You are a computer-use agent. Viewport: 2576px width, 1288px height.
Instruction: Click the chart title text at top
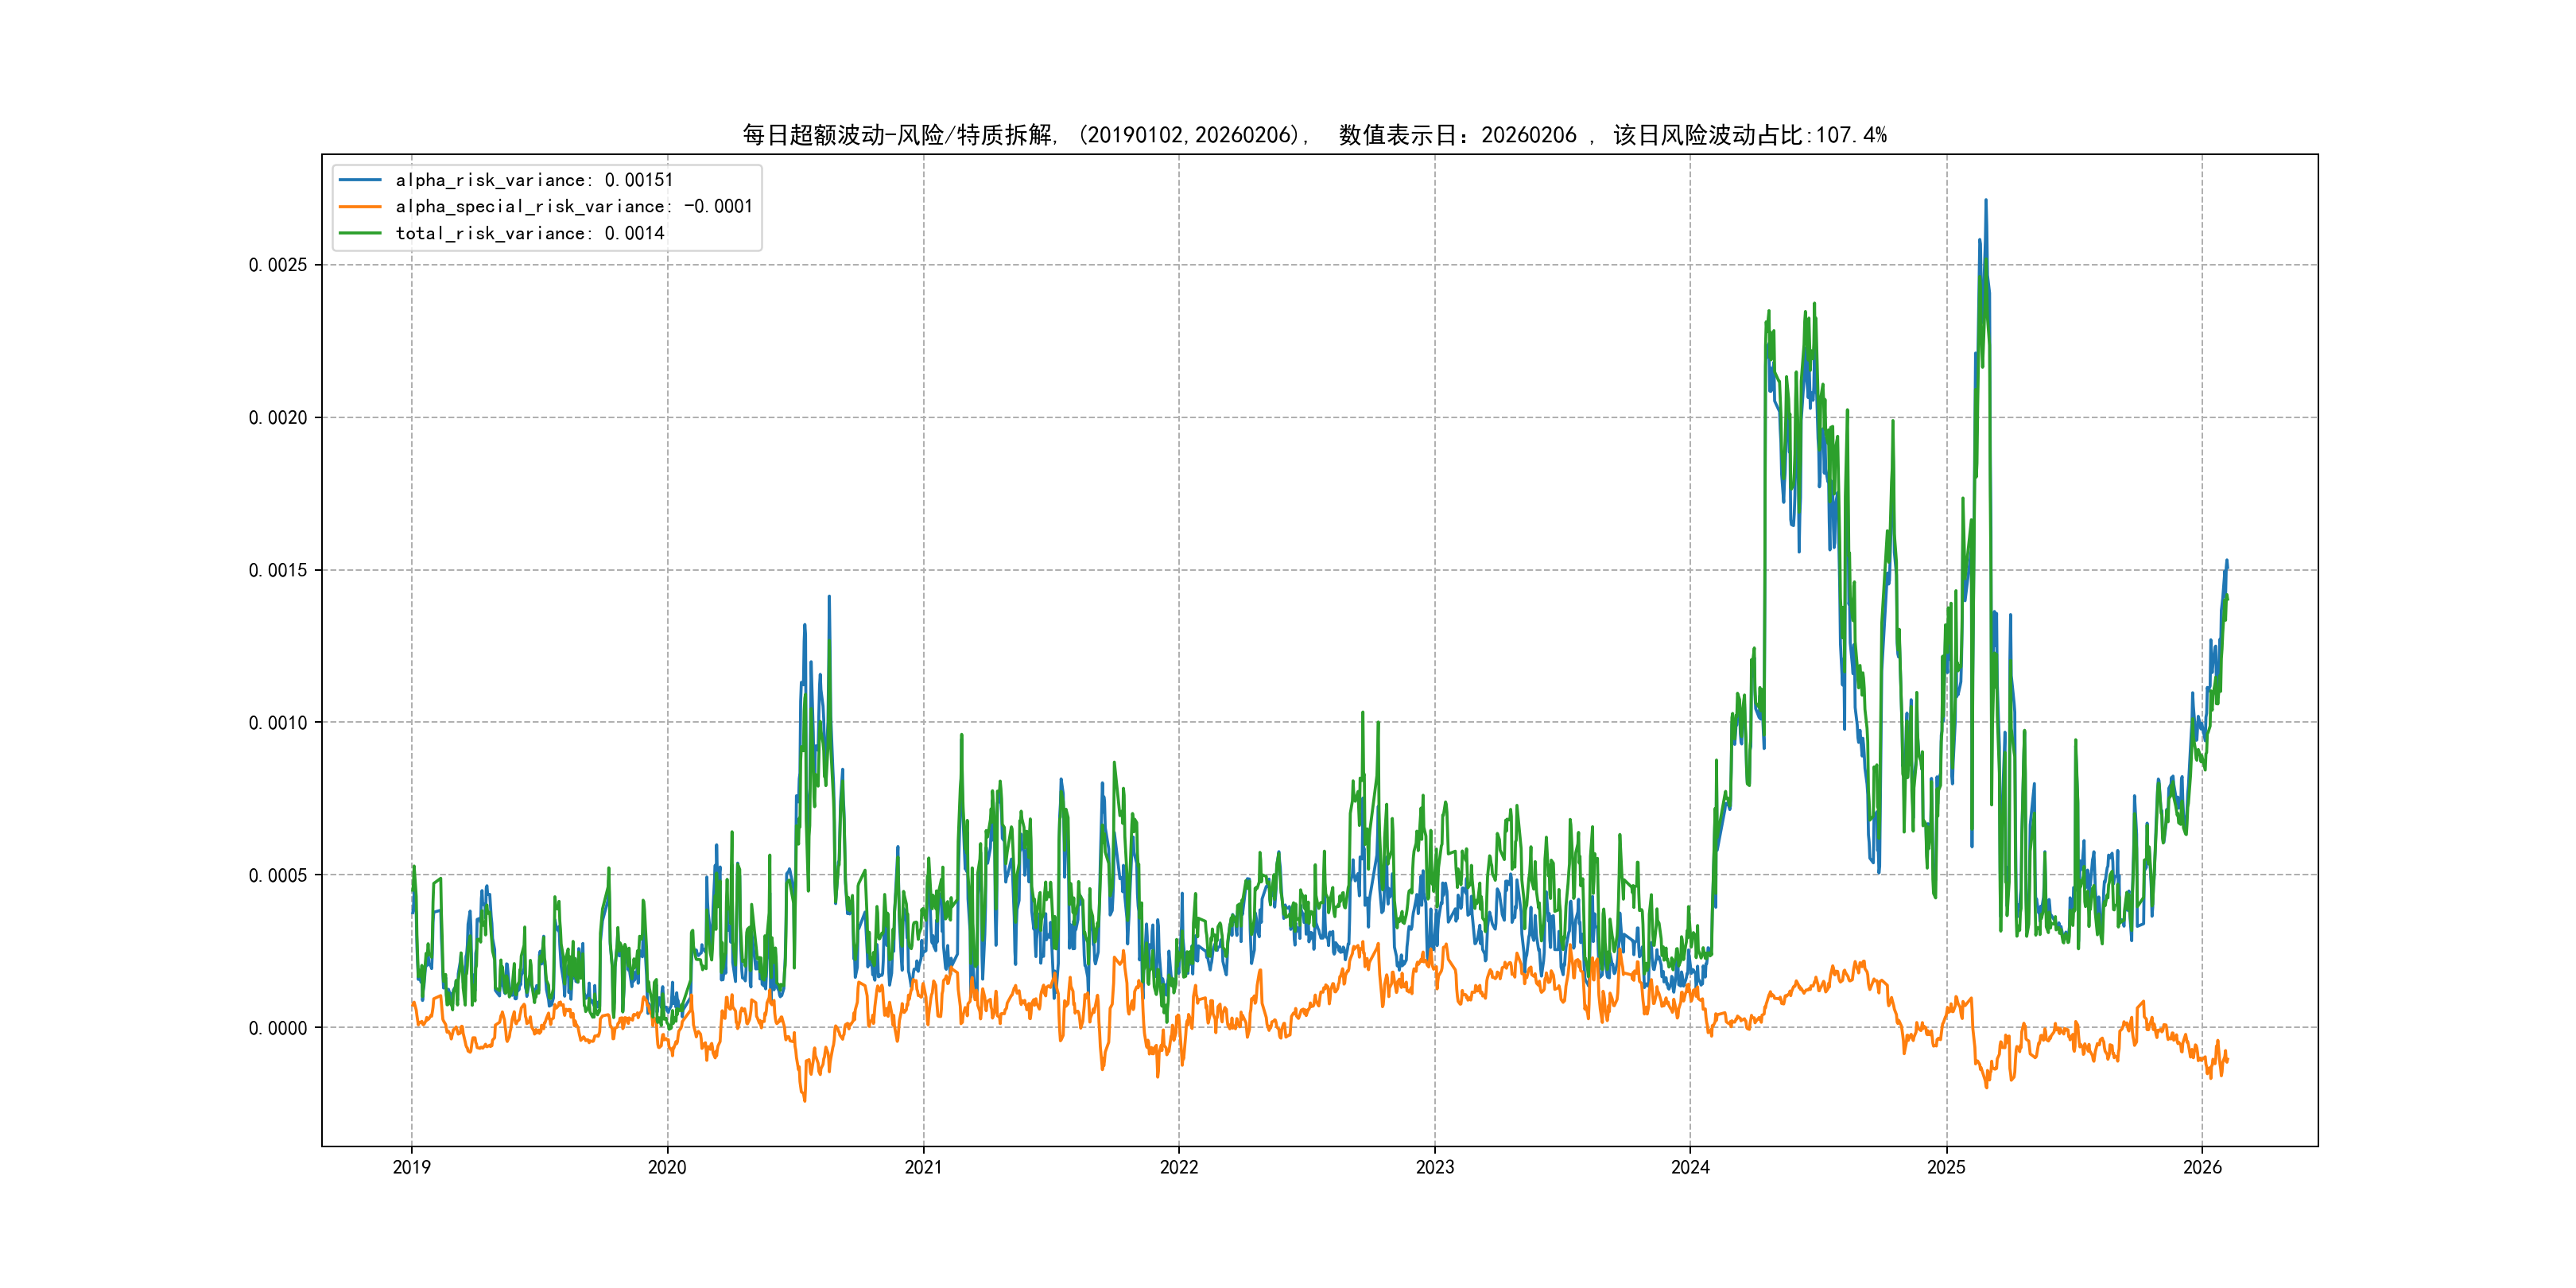tap(1314, 135)
